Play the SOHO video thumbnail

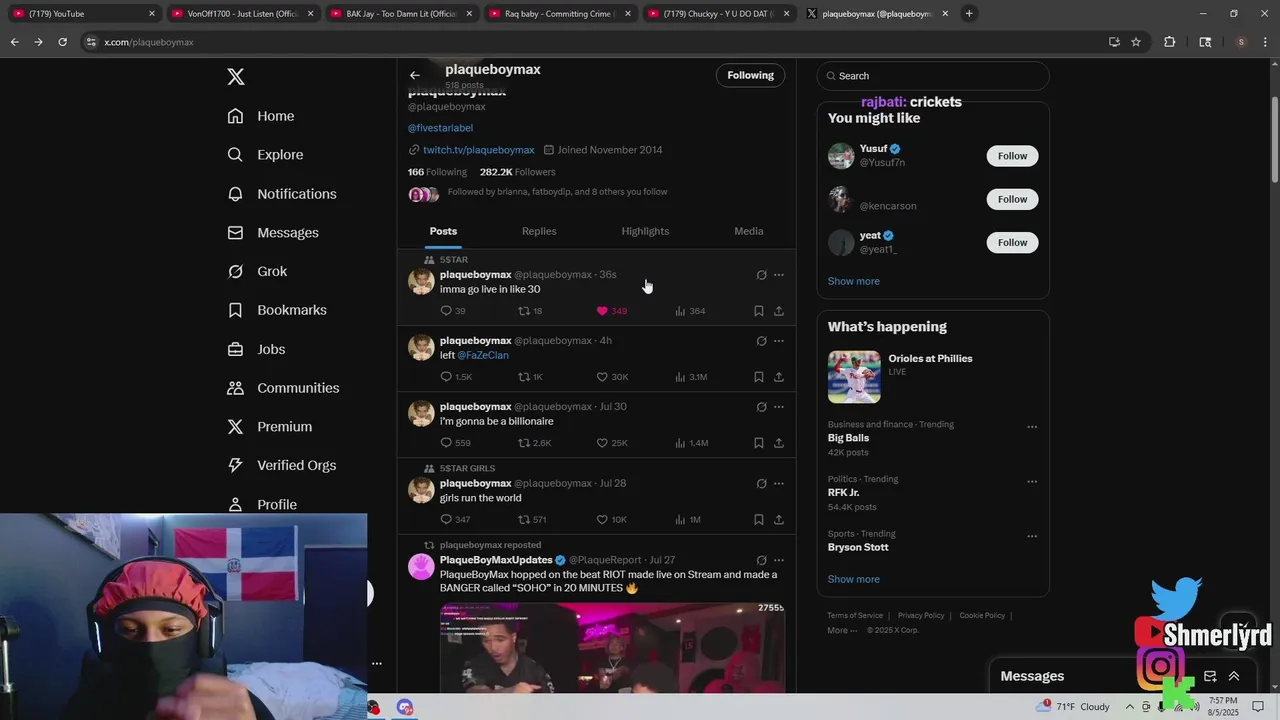(x=612, y=648)
